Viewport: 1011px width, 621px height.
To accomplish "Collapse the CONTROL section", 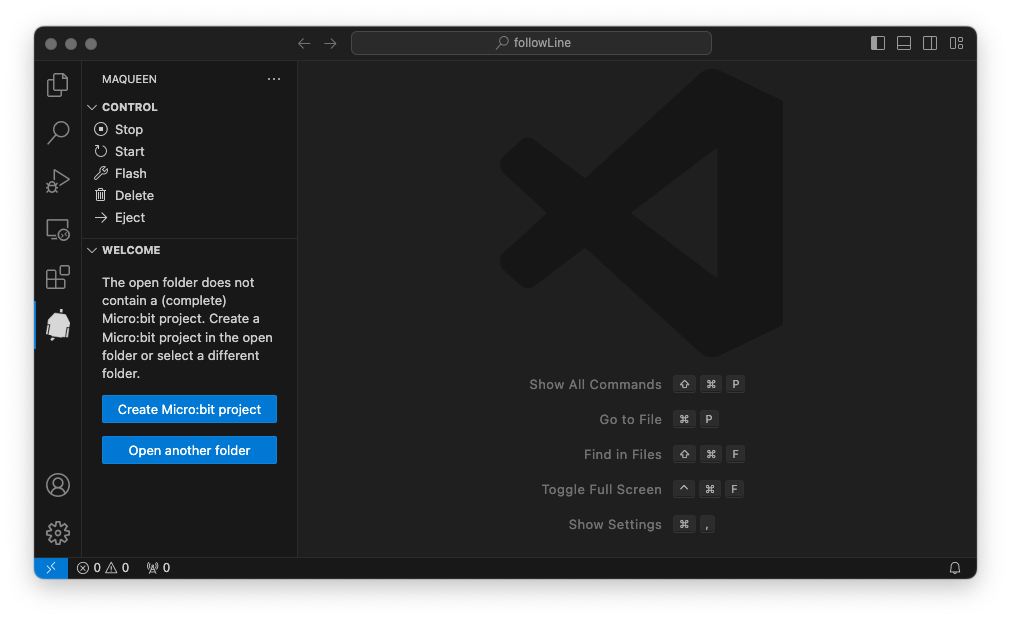I will [x=92, y=107].
